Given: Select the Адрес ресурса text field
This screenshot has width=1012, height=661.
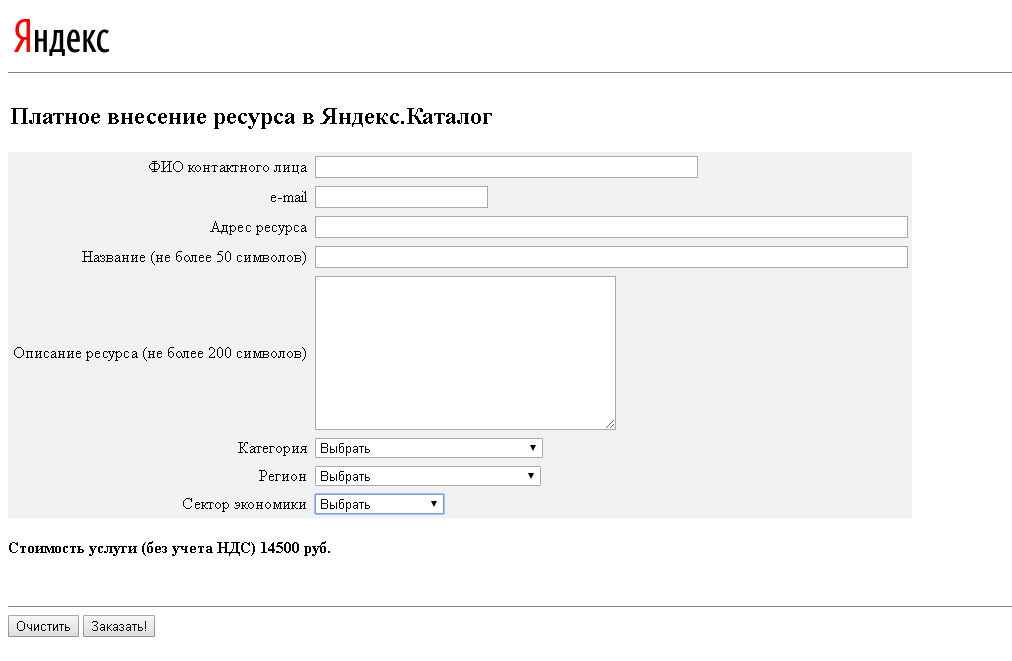Looking at the screenshot, I should point(611,227).
